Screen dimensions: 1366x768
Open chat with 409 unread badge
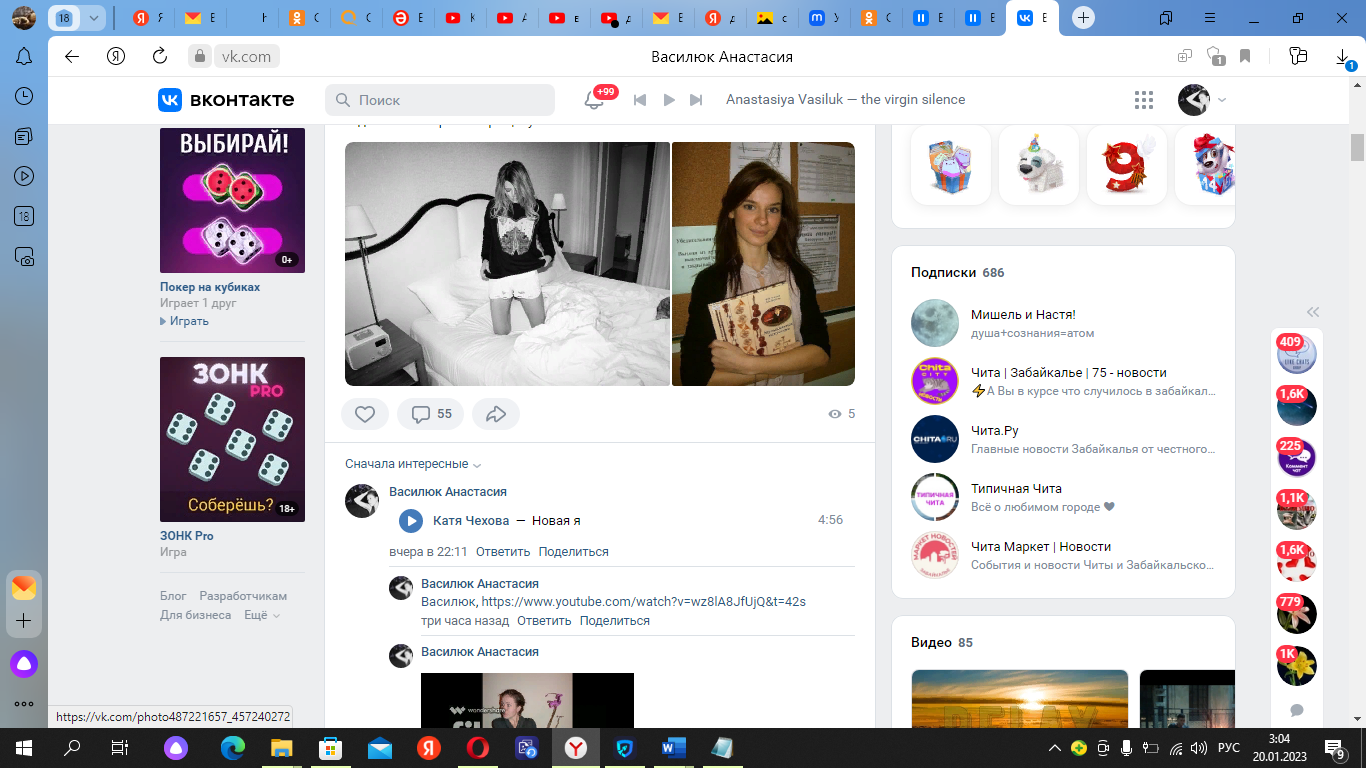pos(1297,353)
